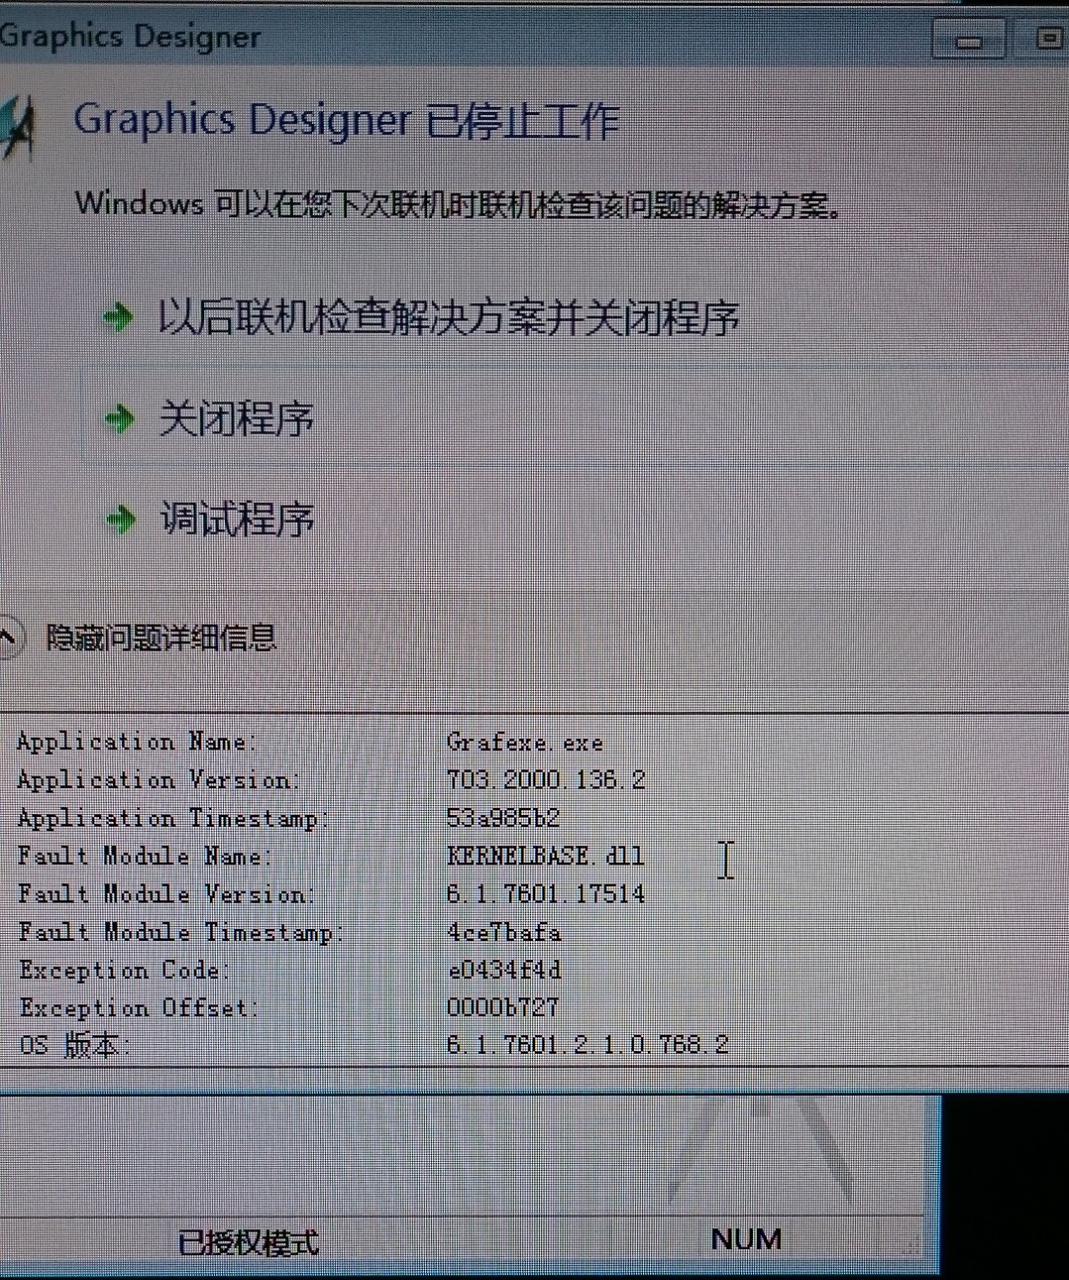Image resolution: width=1069 pixels, height=1280 pixels.
Task: Click the Graphics Designer app icon
Action: tap(17, 126)
